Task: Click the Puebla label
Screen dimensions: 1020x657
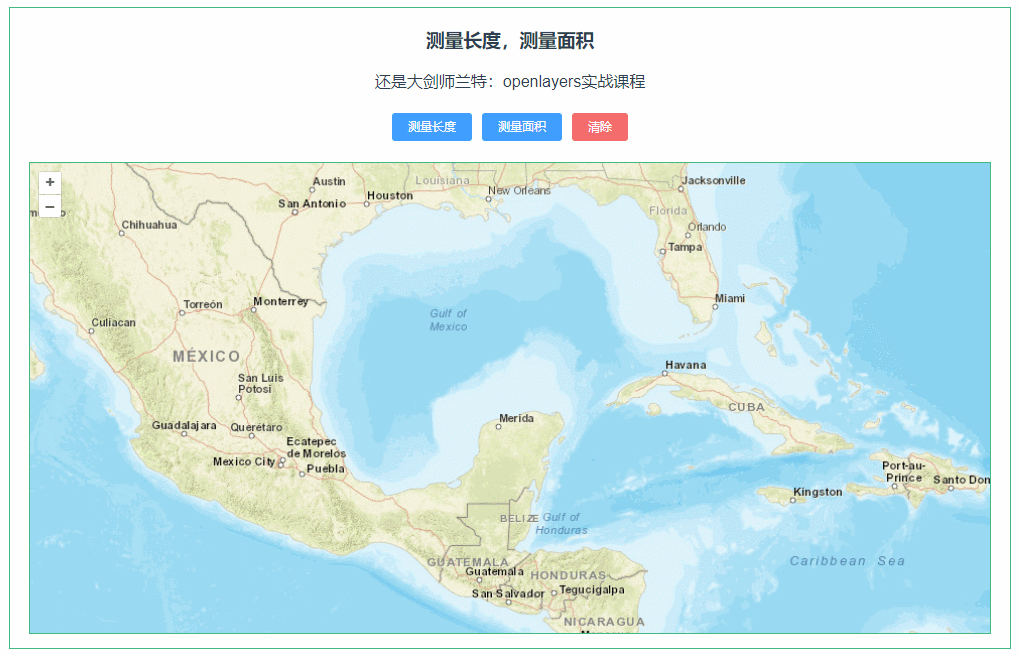Action: point(326,468)
